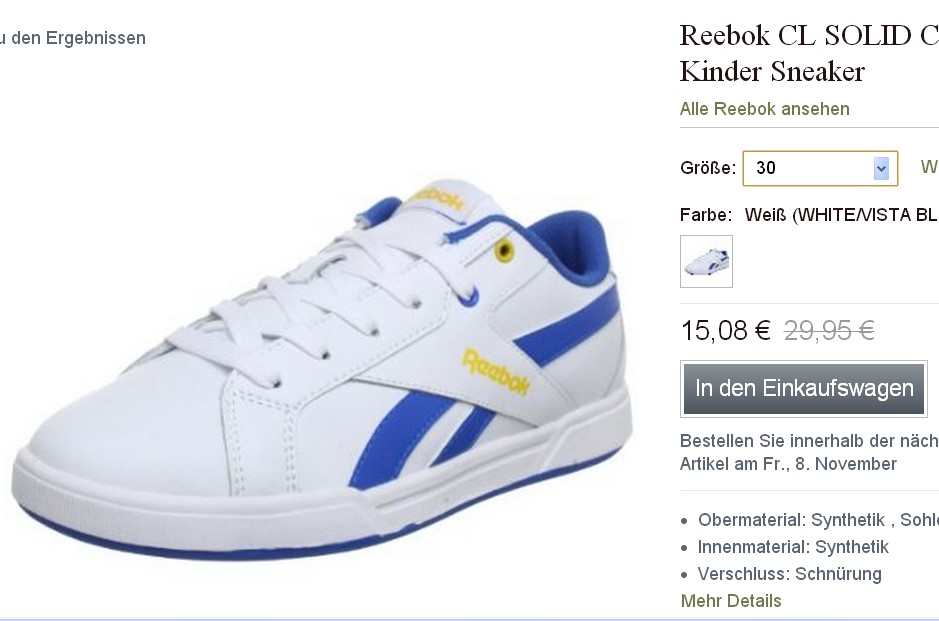Click the Reebok CL SOLID product title
Screen dimensions: 939x621
click(x=808, y=53)
